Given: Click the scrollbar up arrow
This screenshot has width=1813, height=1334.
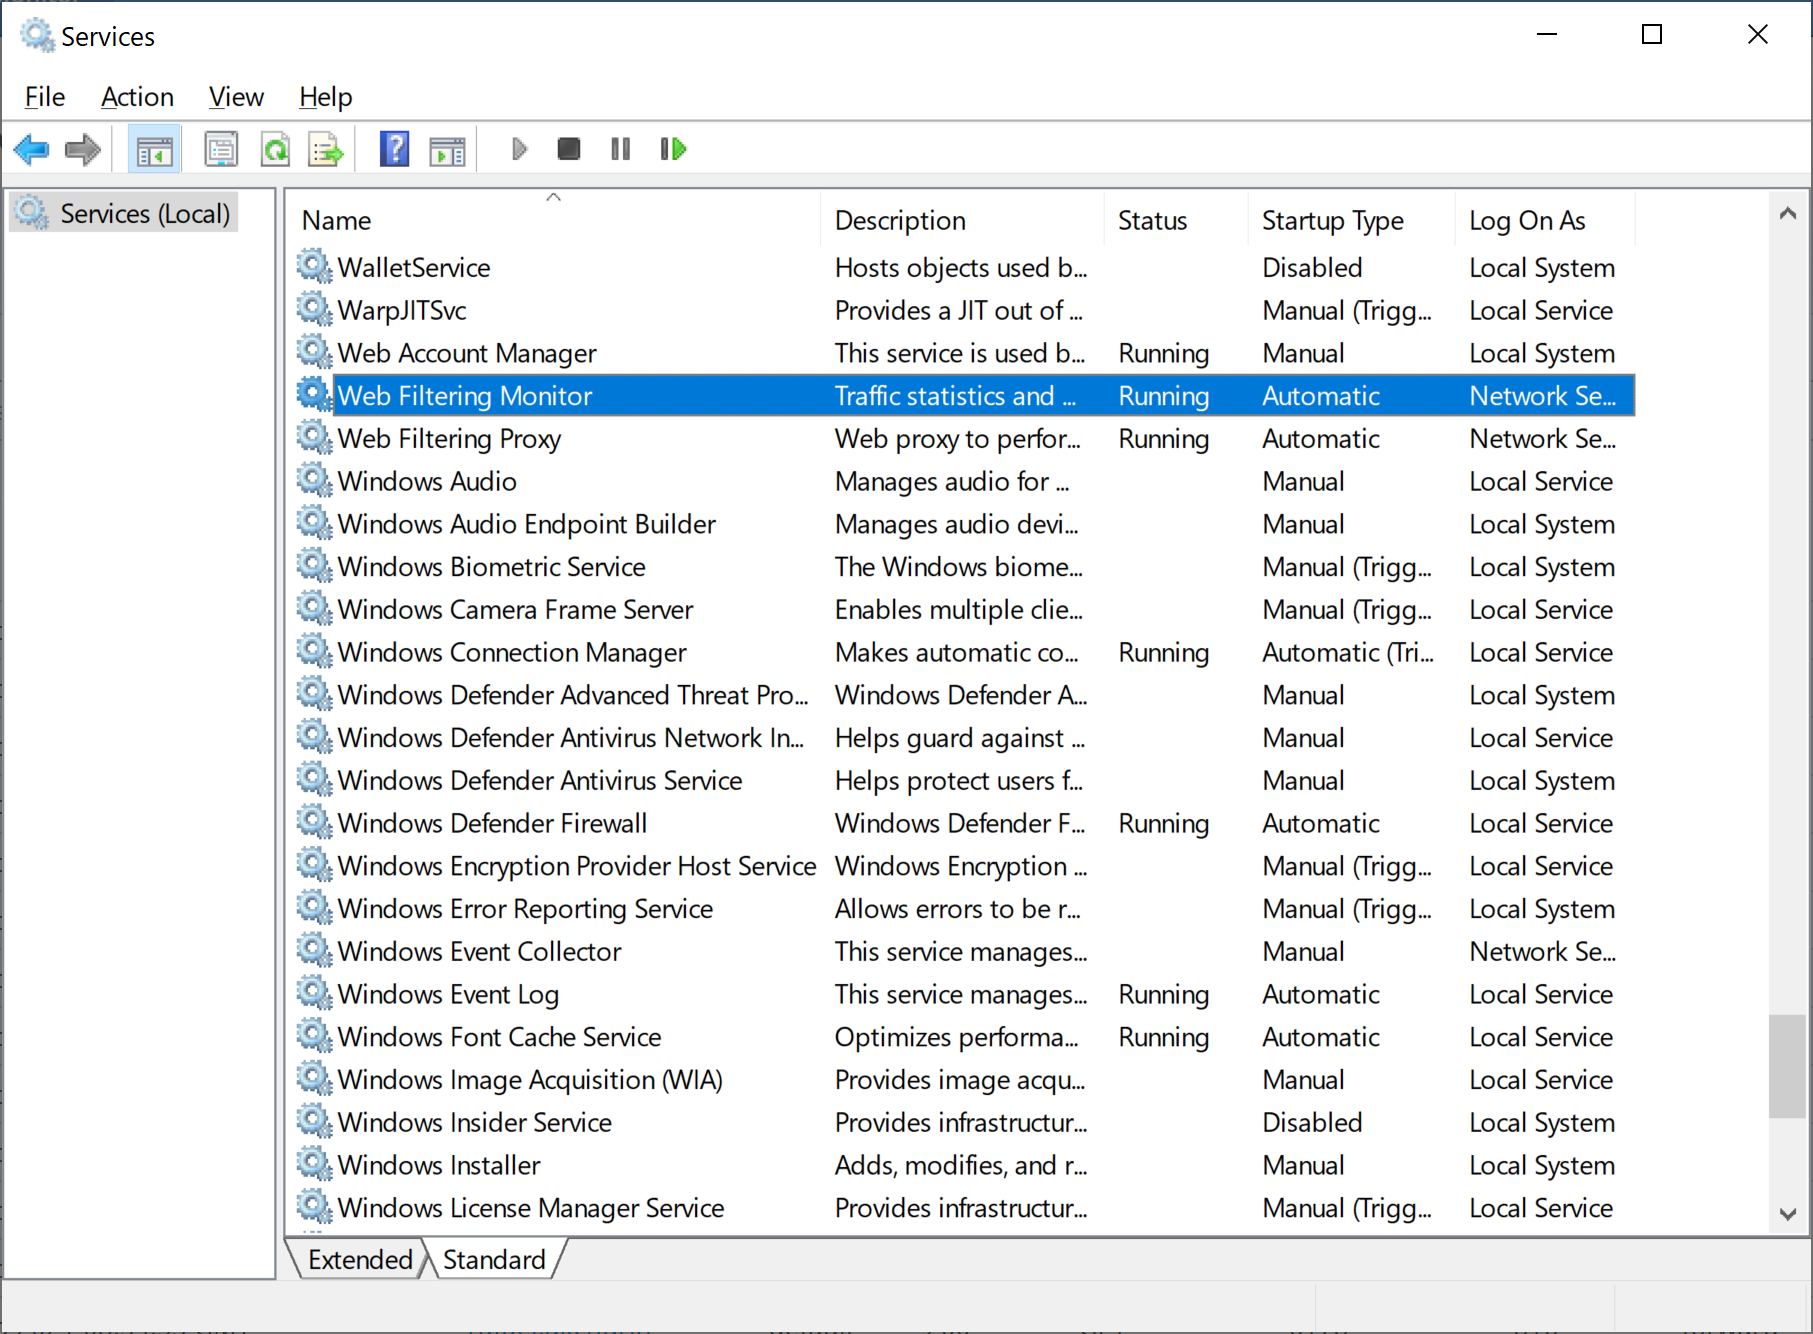Looking at the screenshot, I should click(x=1788, y=213).
